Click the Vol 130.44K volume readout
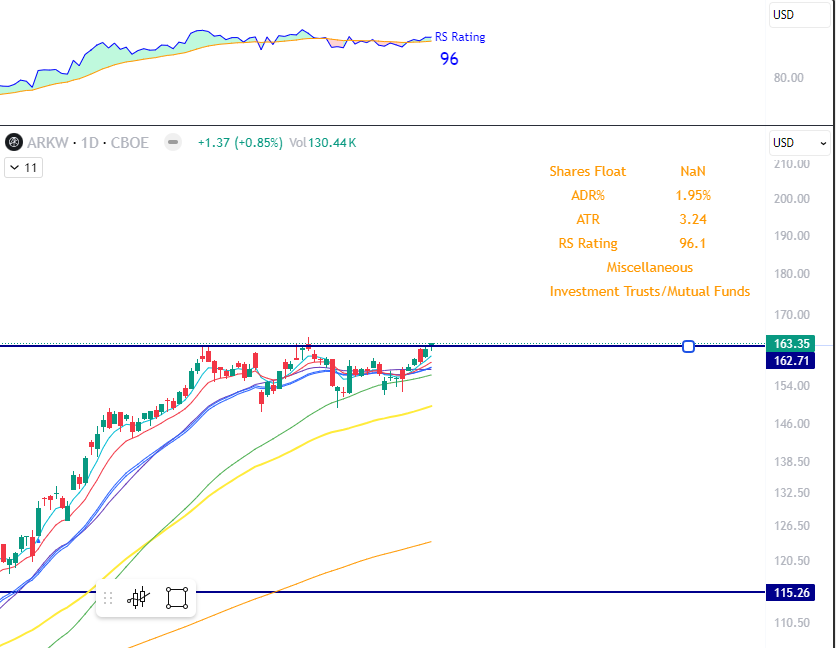The image size is (836, 648). tap(323, 143)
